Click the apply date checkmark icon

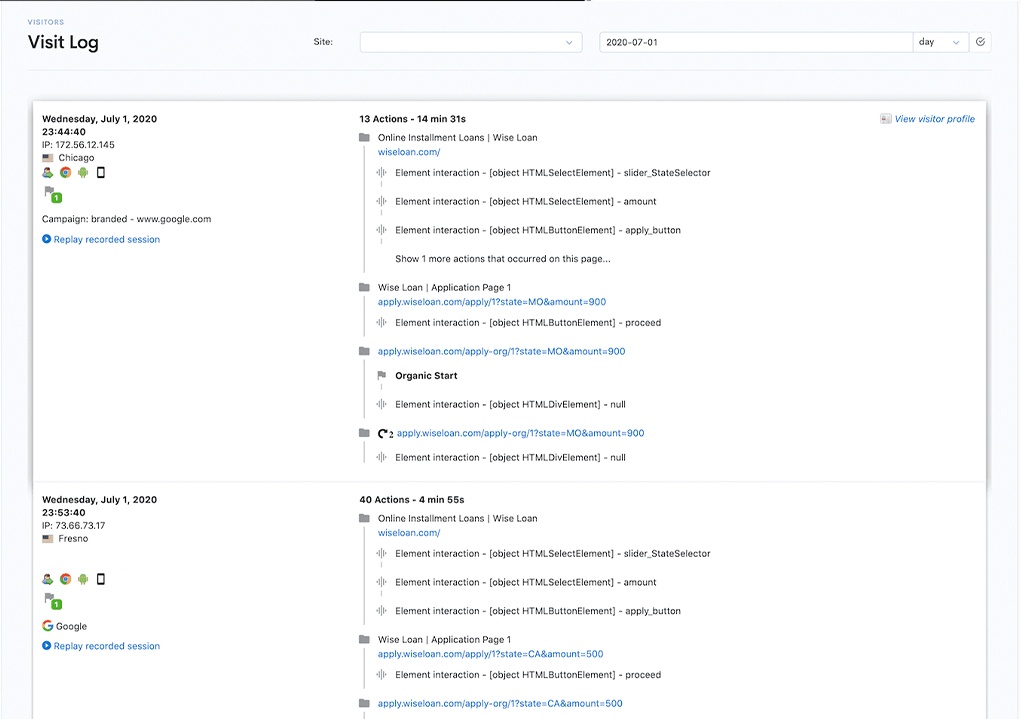coord(980,42)
